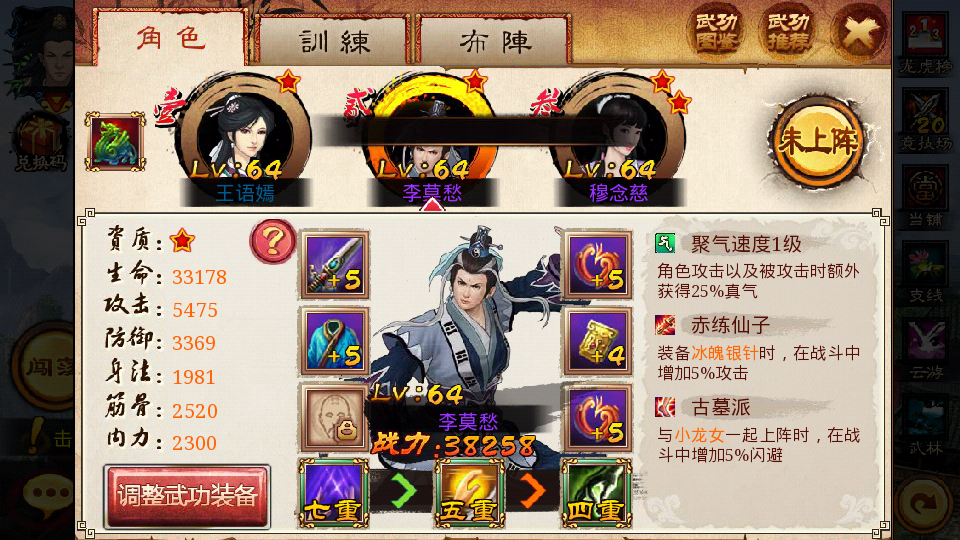
Task: Click the red question mark help icon
Action: tap(273, 242)
